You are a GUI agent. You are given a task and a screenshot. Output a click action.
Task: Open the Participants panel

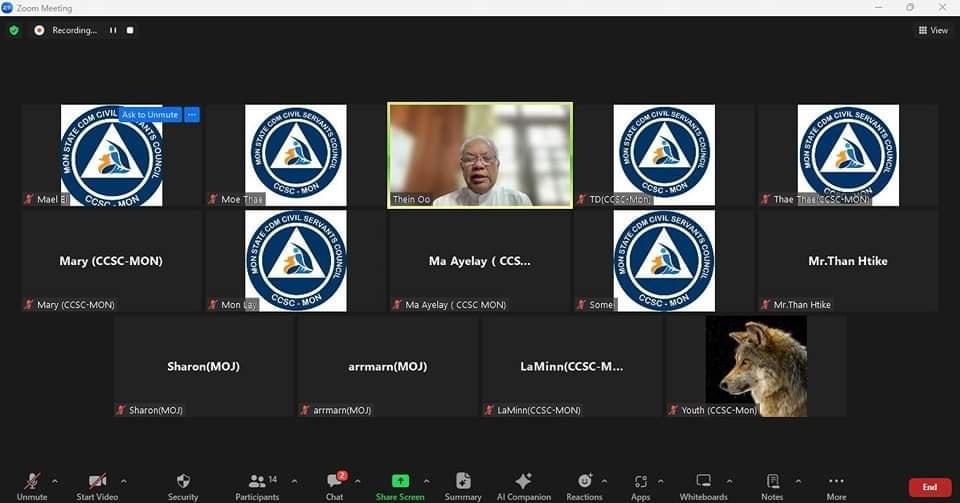click(x=257, y=486)
